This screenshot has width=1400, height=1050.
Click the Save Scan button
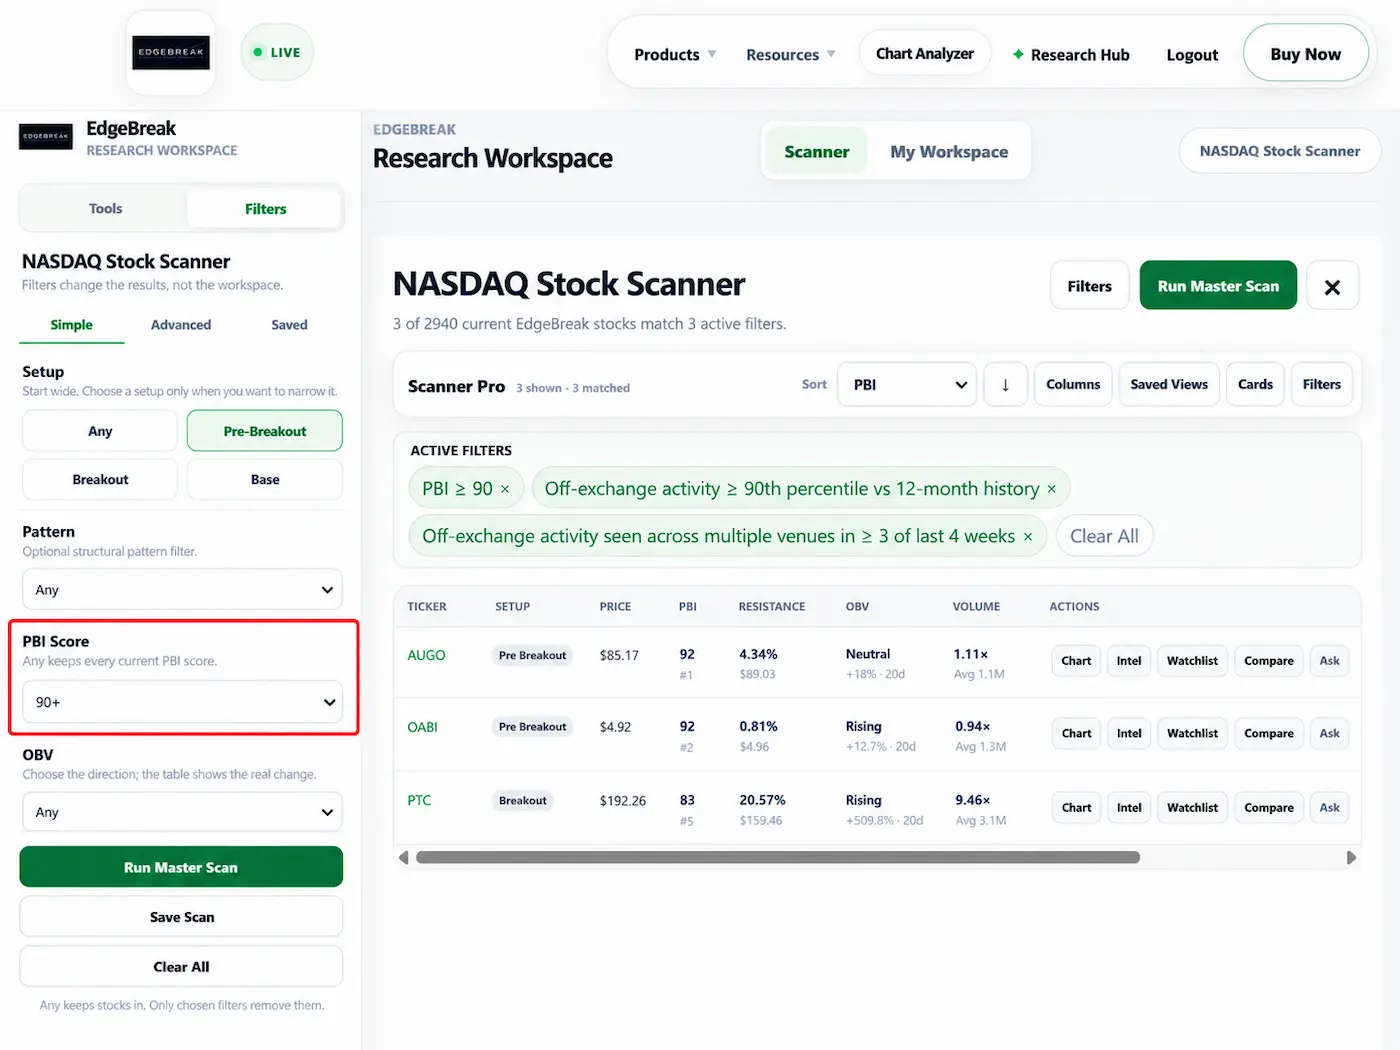pos(182,917)
